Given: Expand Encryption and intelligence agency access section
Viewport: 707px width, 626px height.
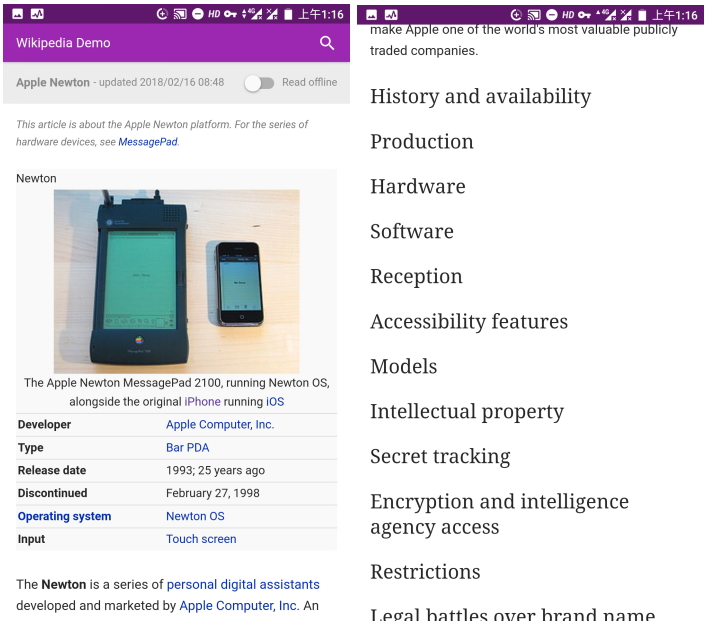Looking at the screenshot, I should pyautogui.click(x=500, y=514).
